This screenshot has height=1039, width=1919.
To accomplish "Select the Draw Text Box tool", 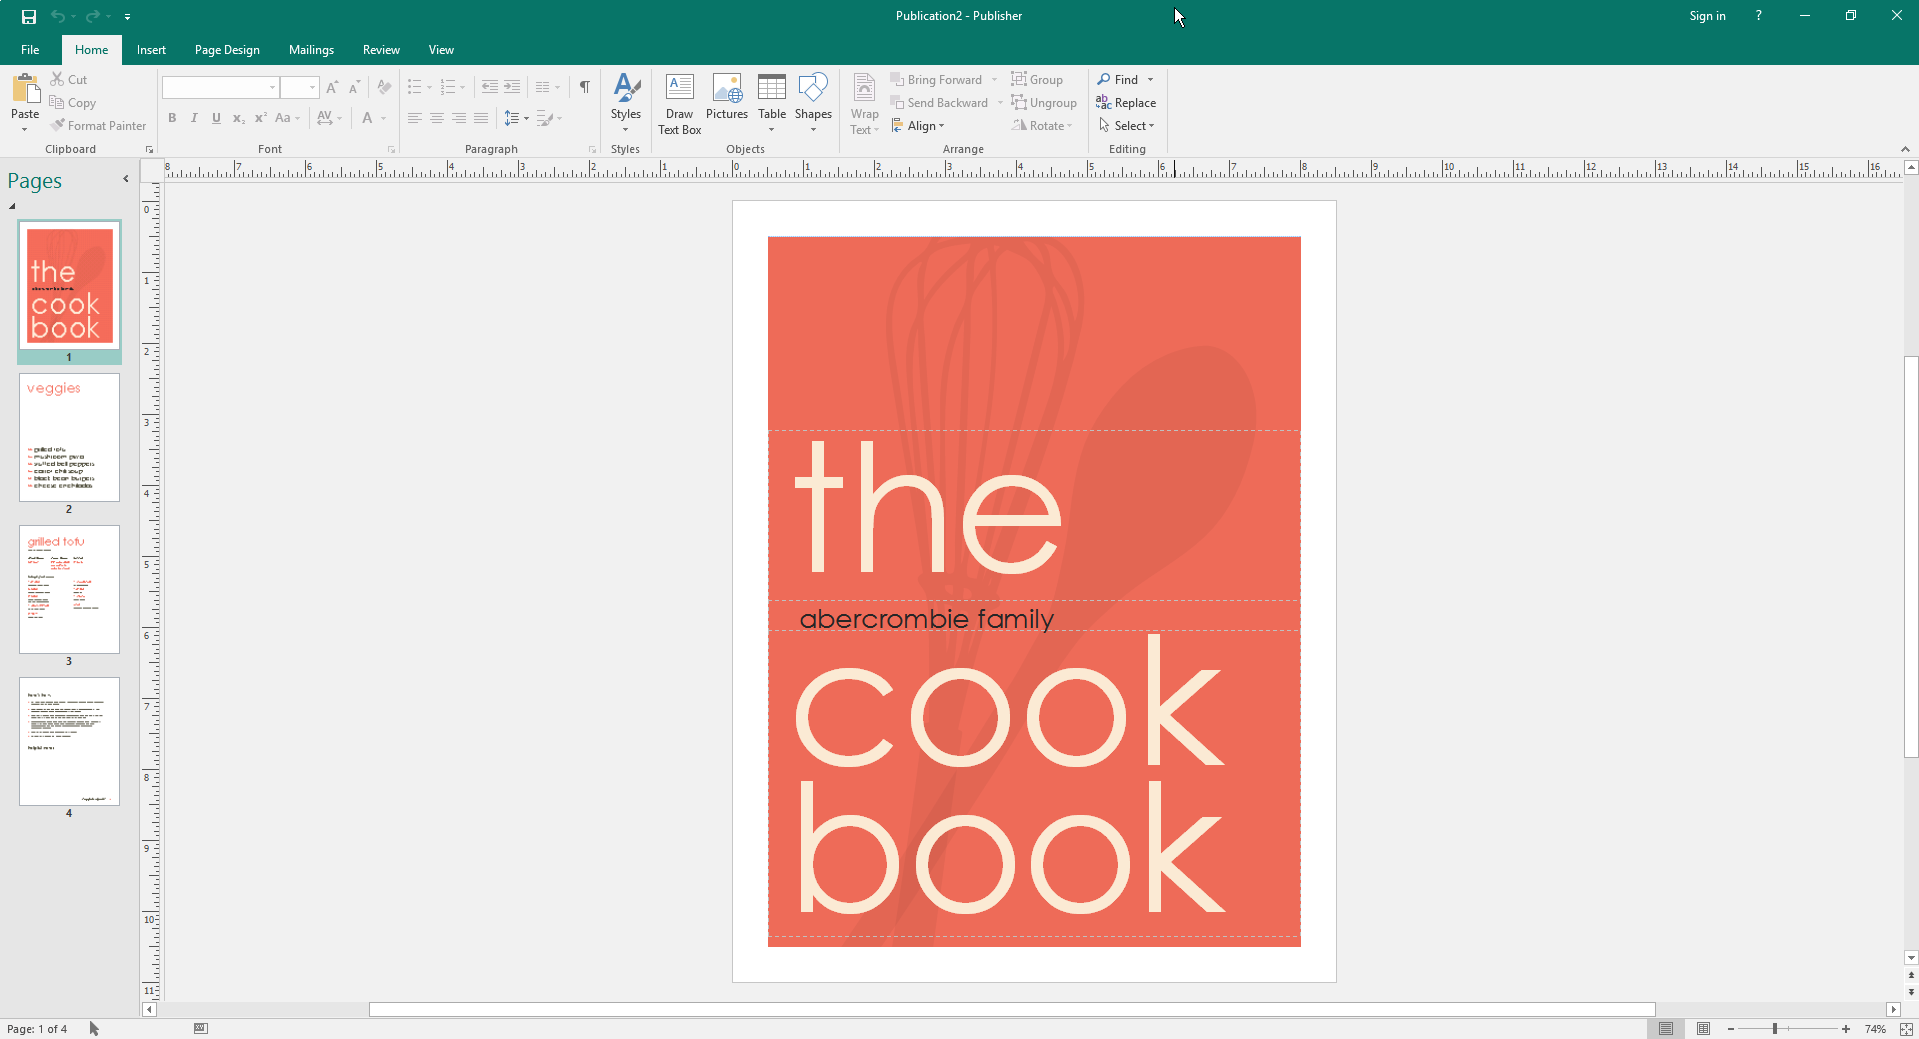I will click(x=679, y=103).
